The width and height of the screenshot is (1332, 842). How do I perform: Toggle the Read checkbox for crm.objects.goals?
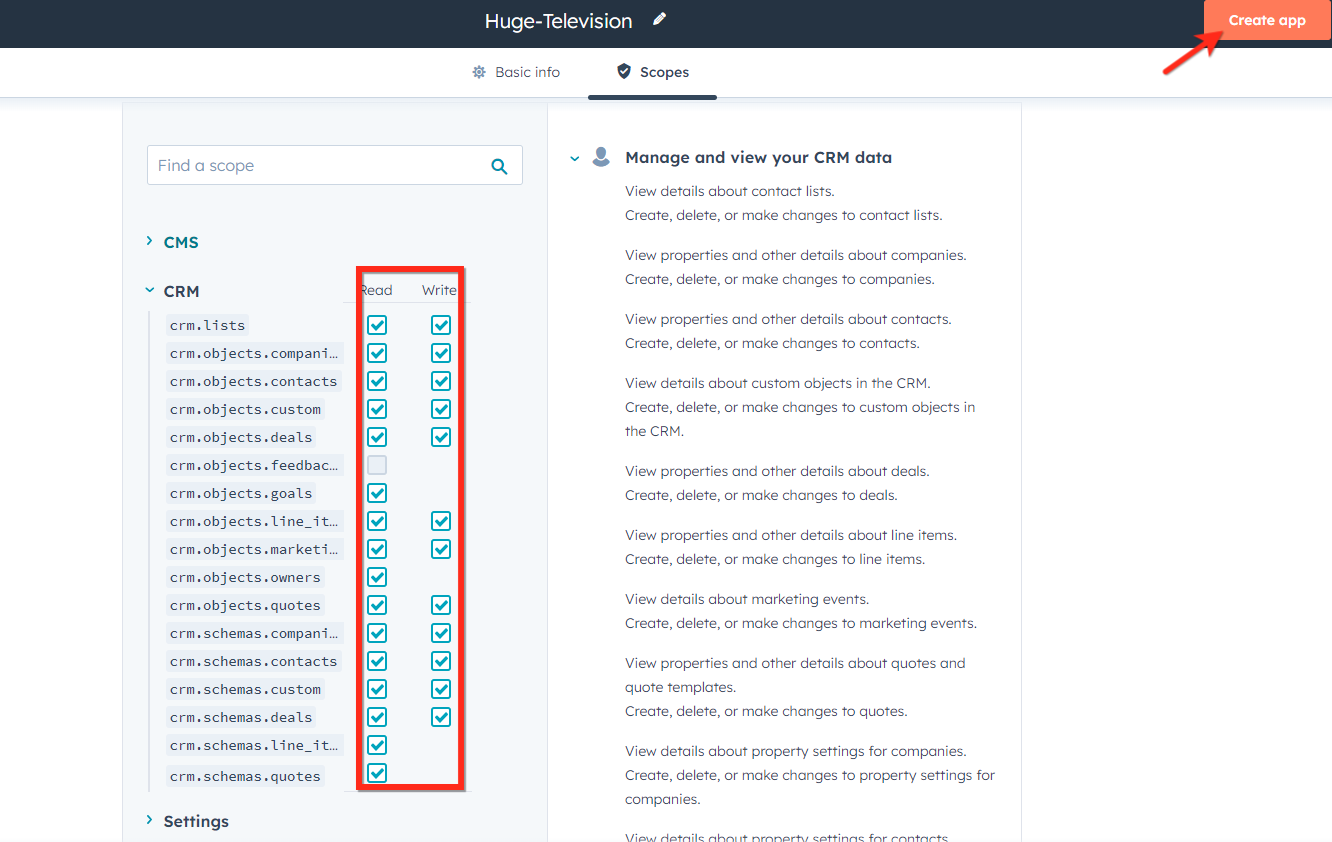377,492
